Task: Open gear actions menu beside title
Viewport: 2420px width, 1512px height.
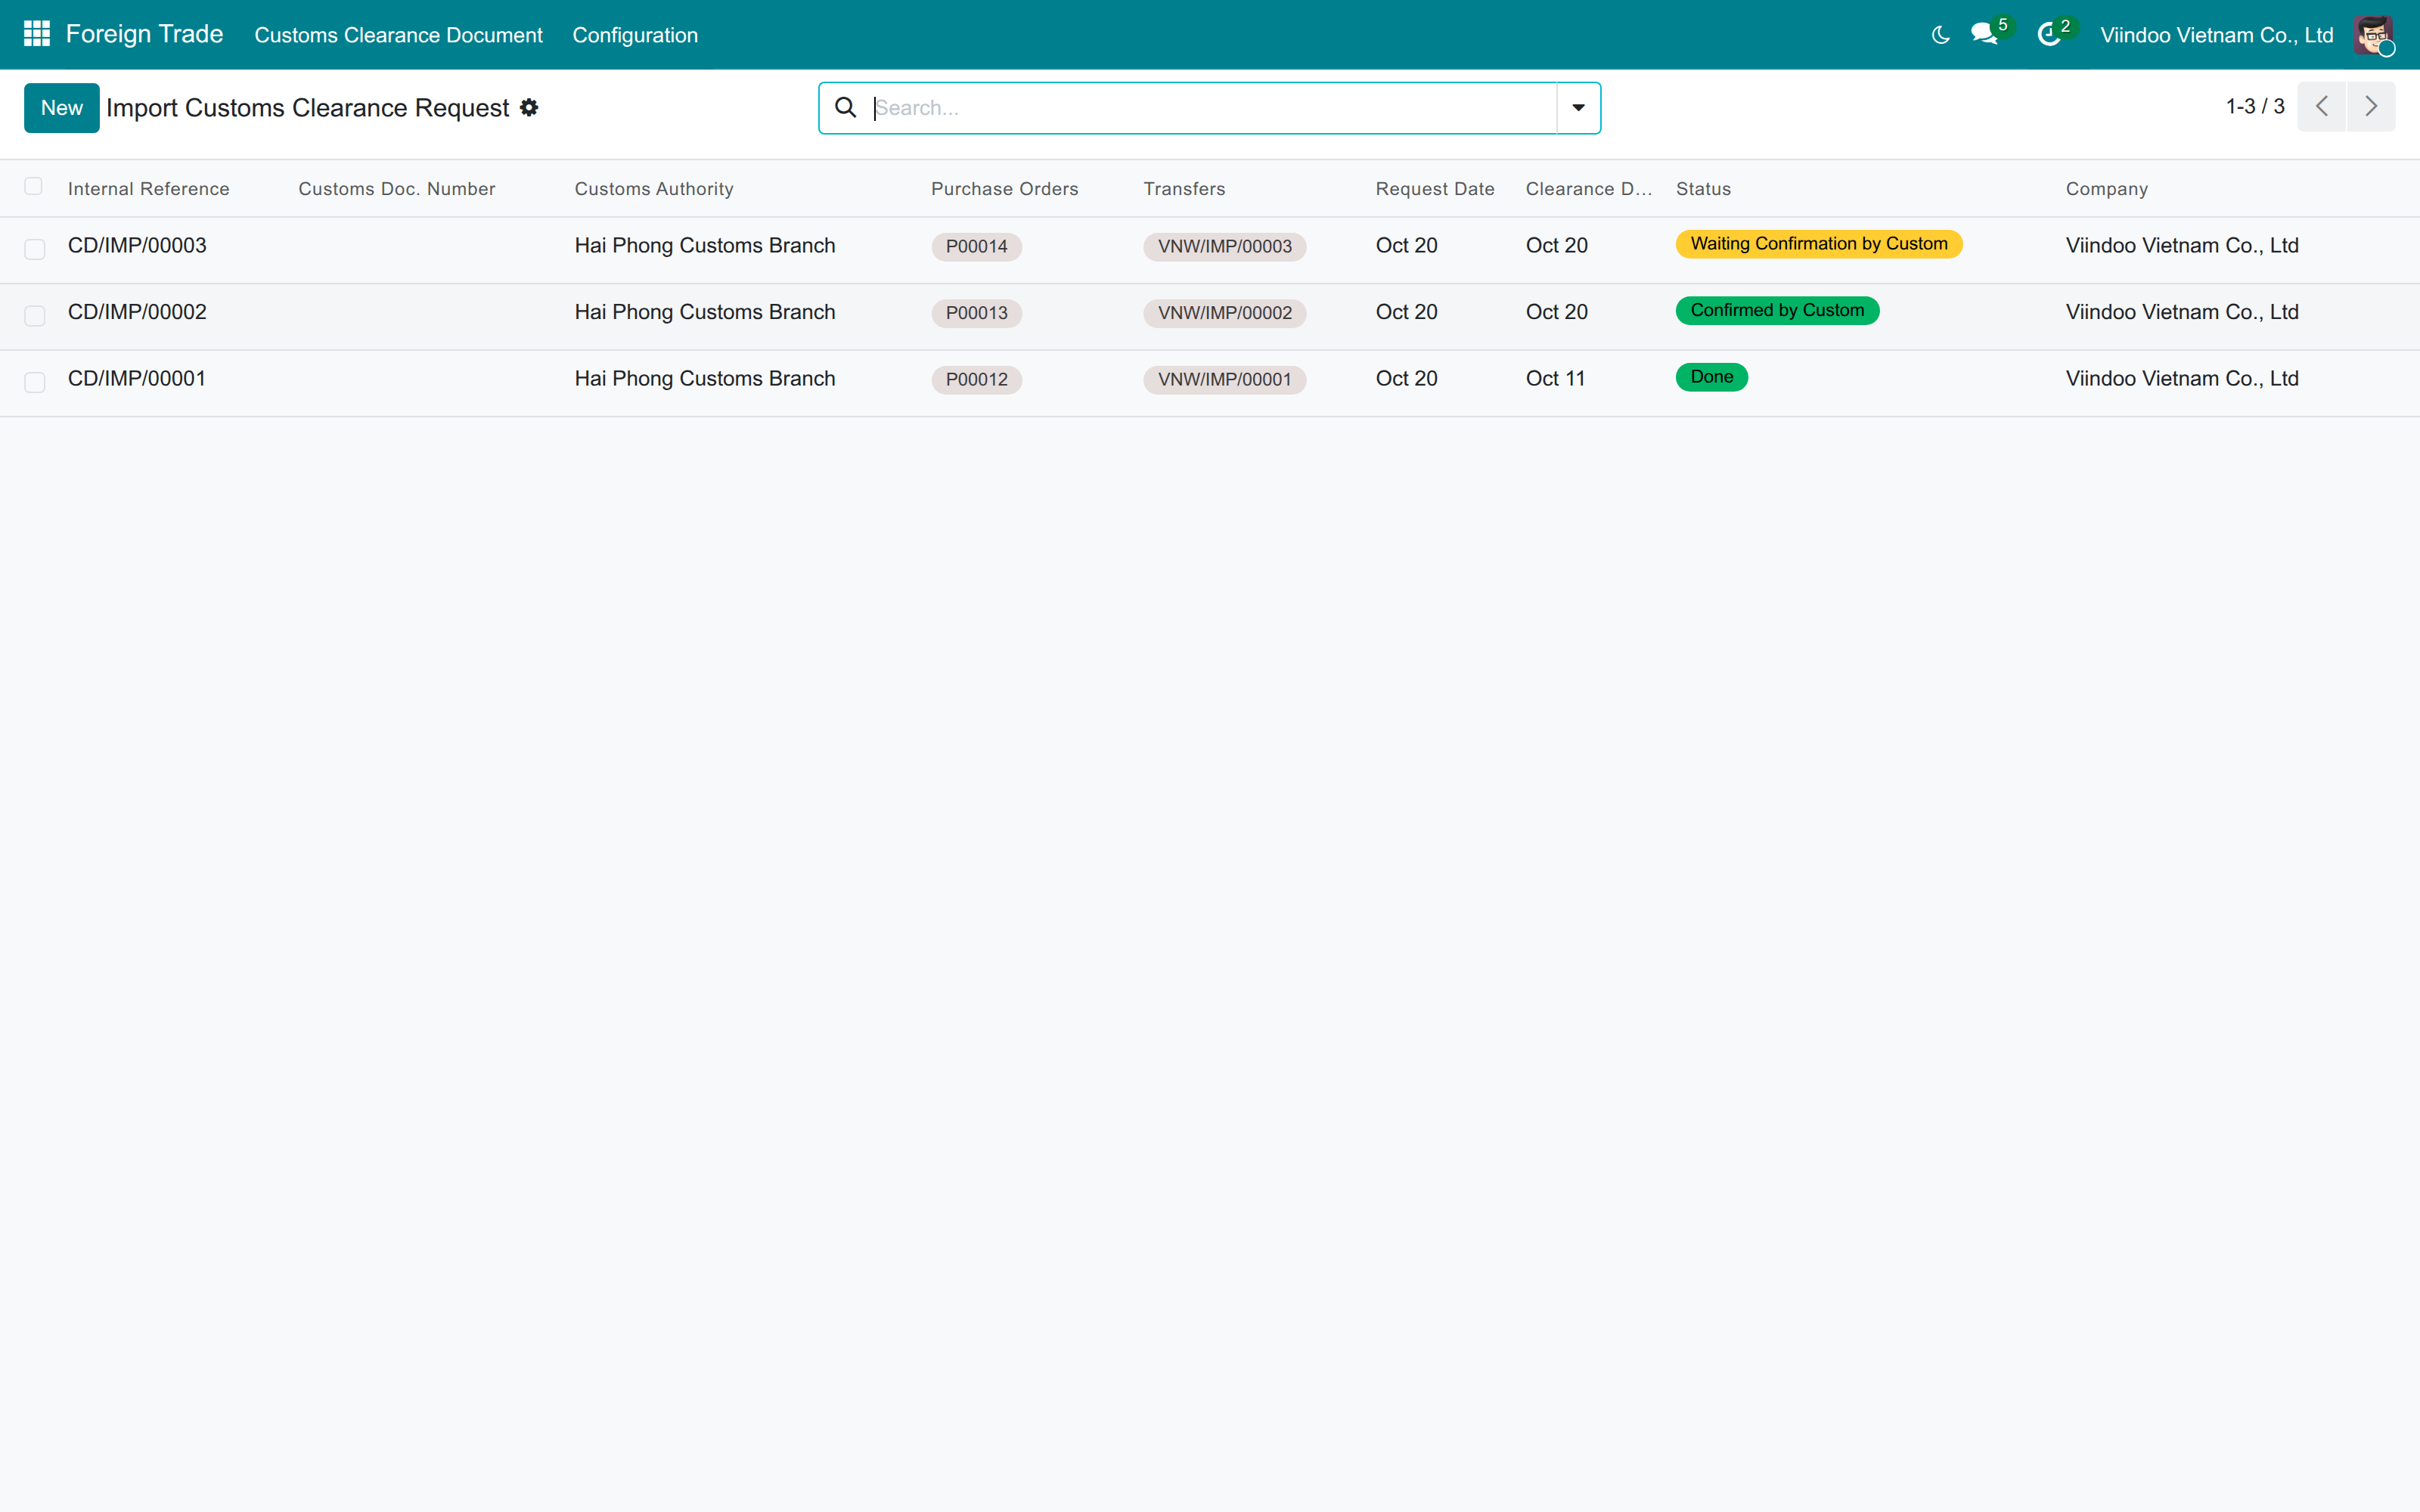Action: coord(529,107)
